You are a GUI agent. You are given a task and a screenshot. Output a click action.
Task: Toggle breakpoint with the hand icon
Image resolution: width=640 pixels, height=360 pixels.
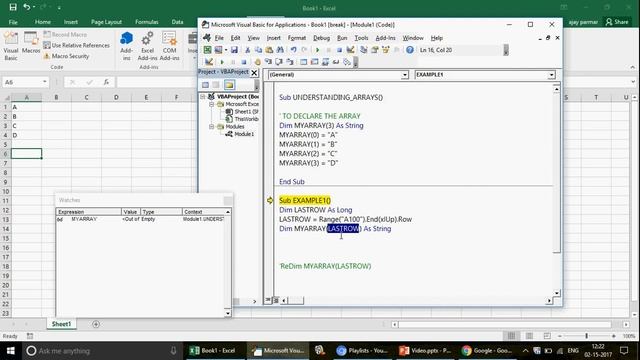click(257, 62)
